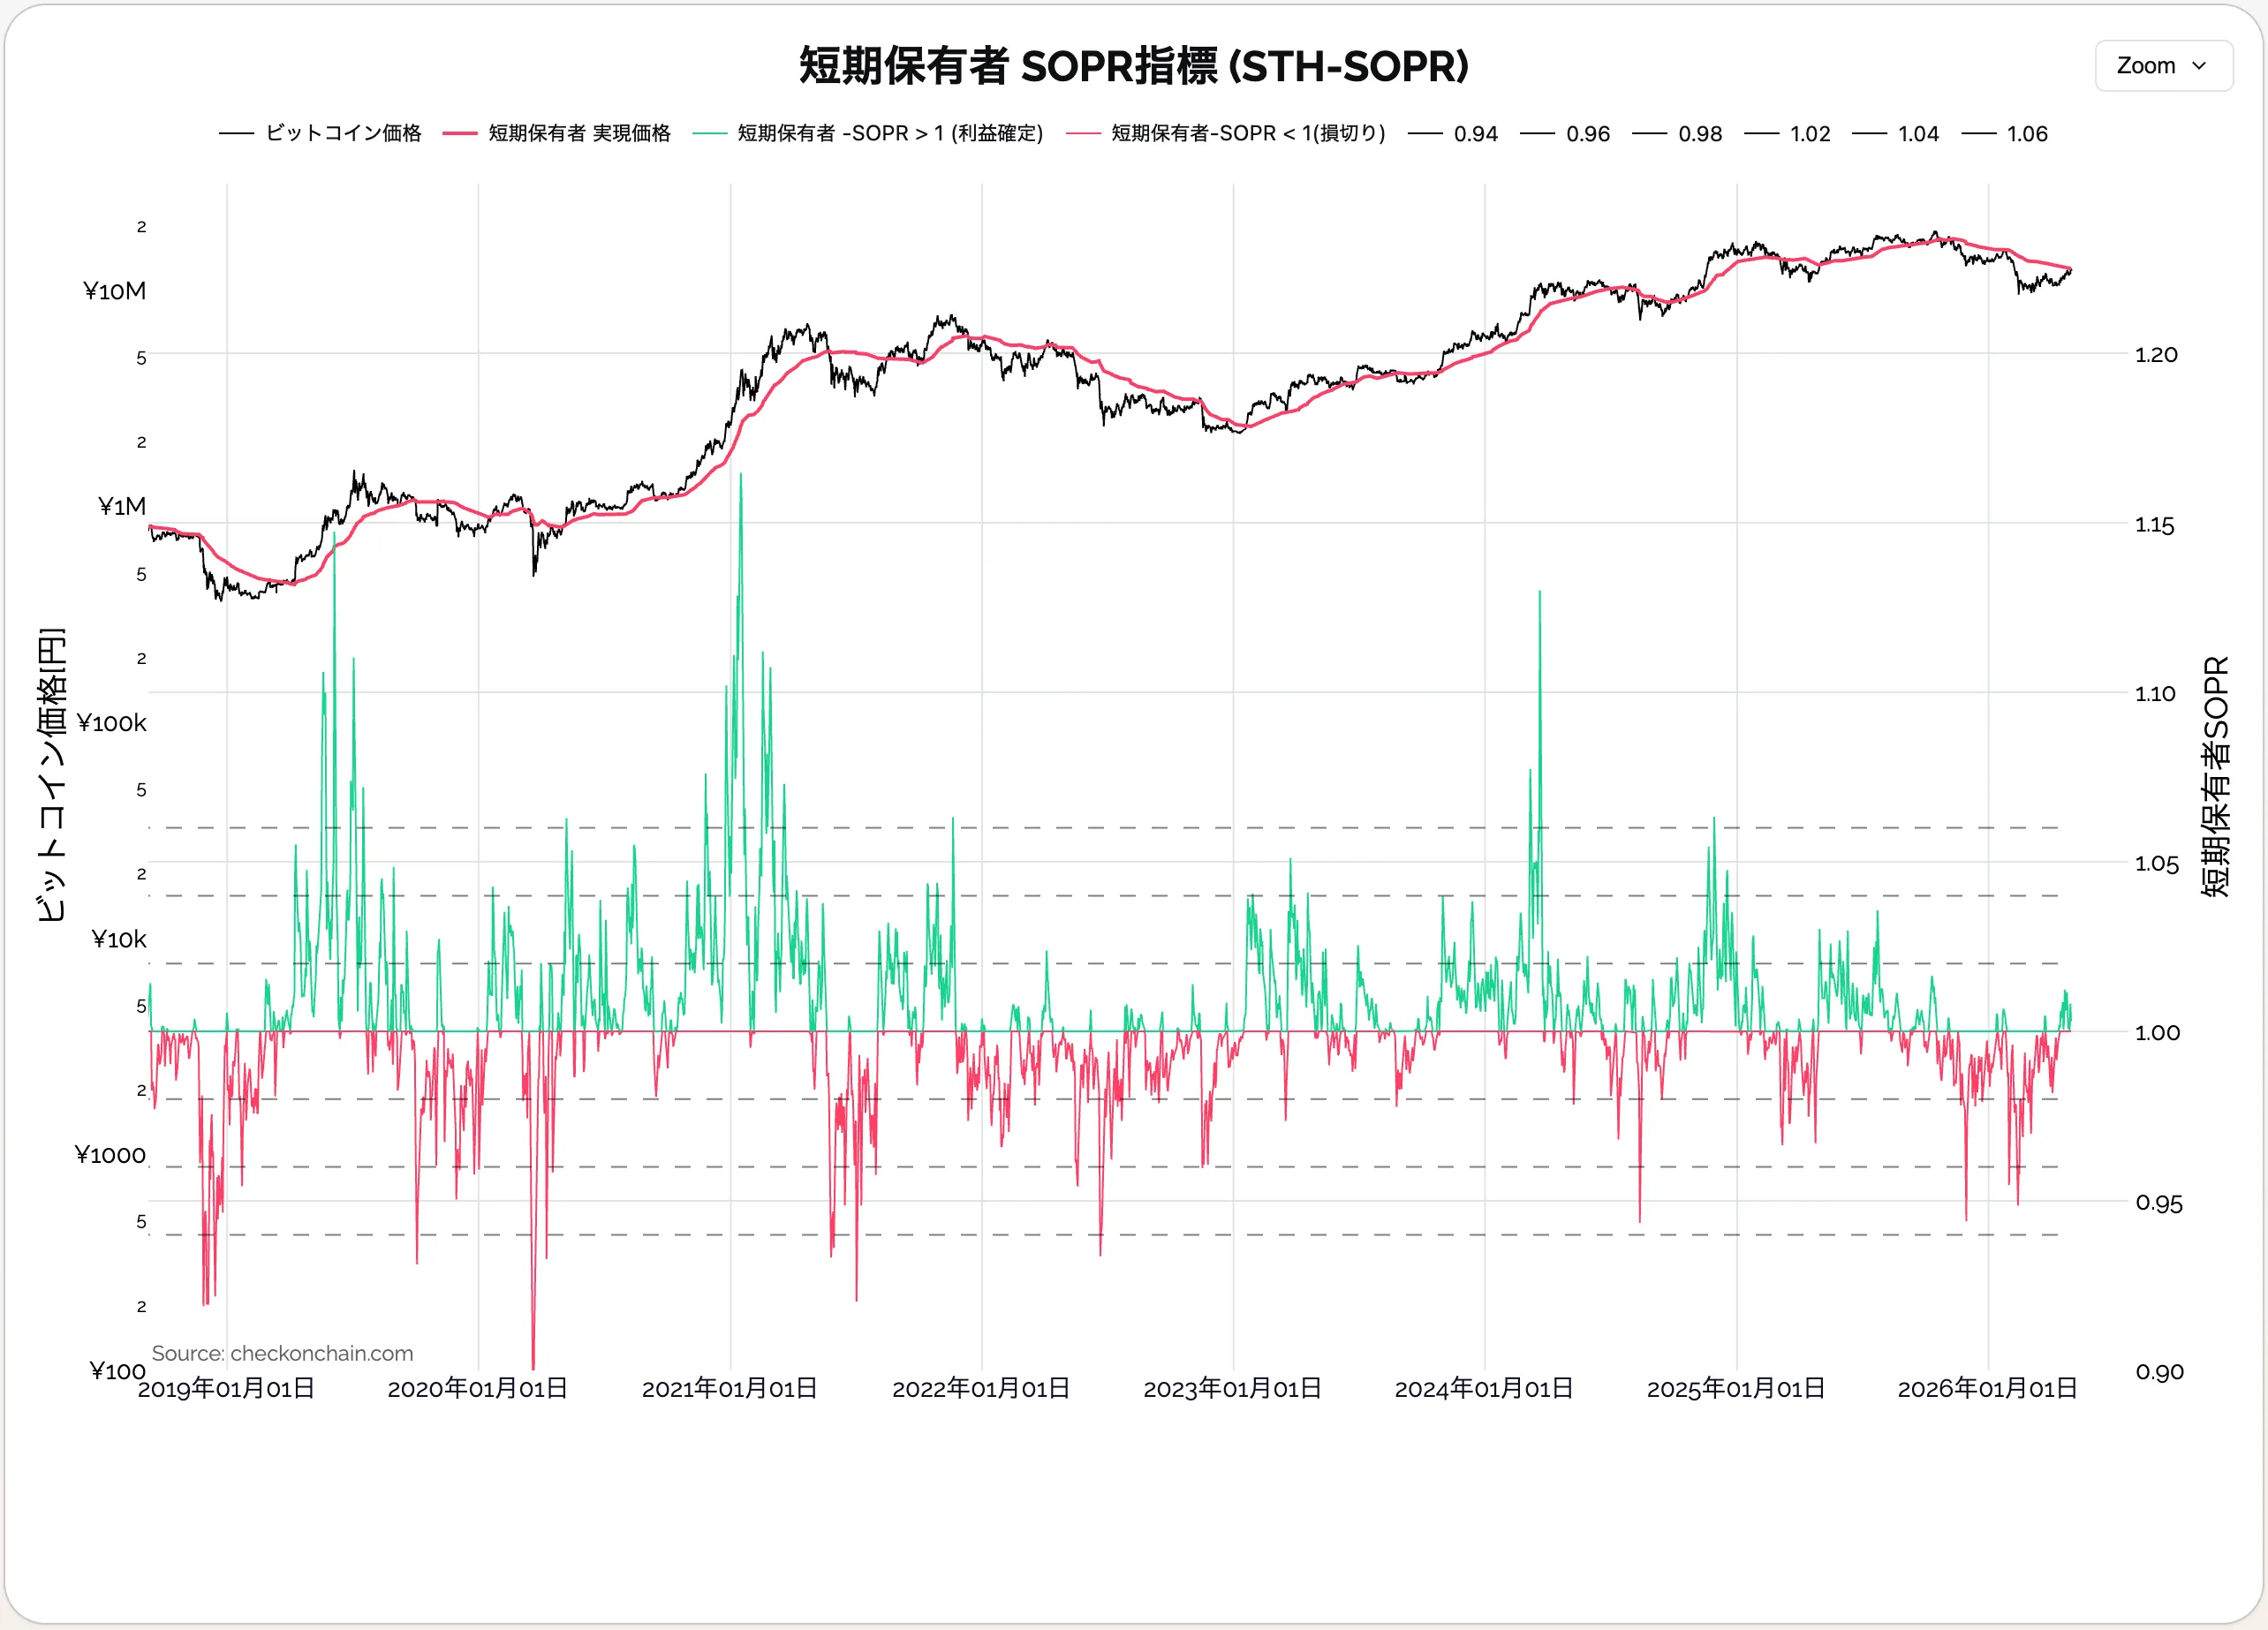2268x1630 pixels.
Task: Toggle the 0.94 threshold line legend
Action: 1475,134
